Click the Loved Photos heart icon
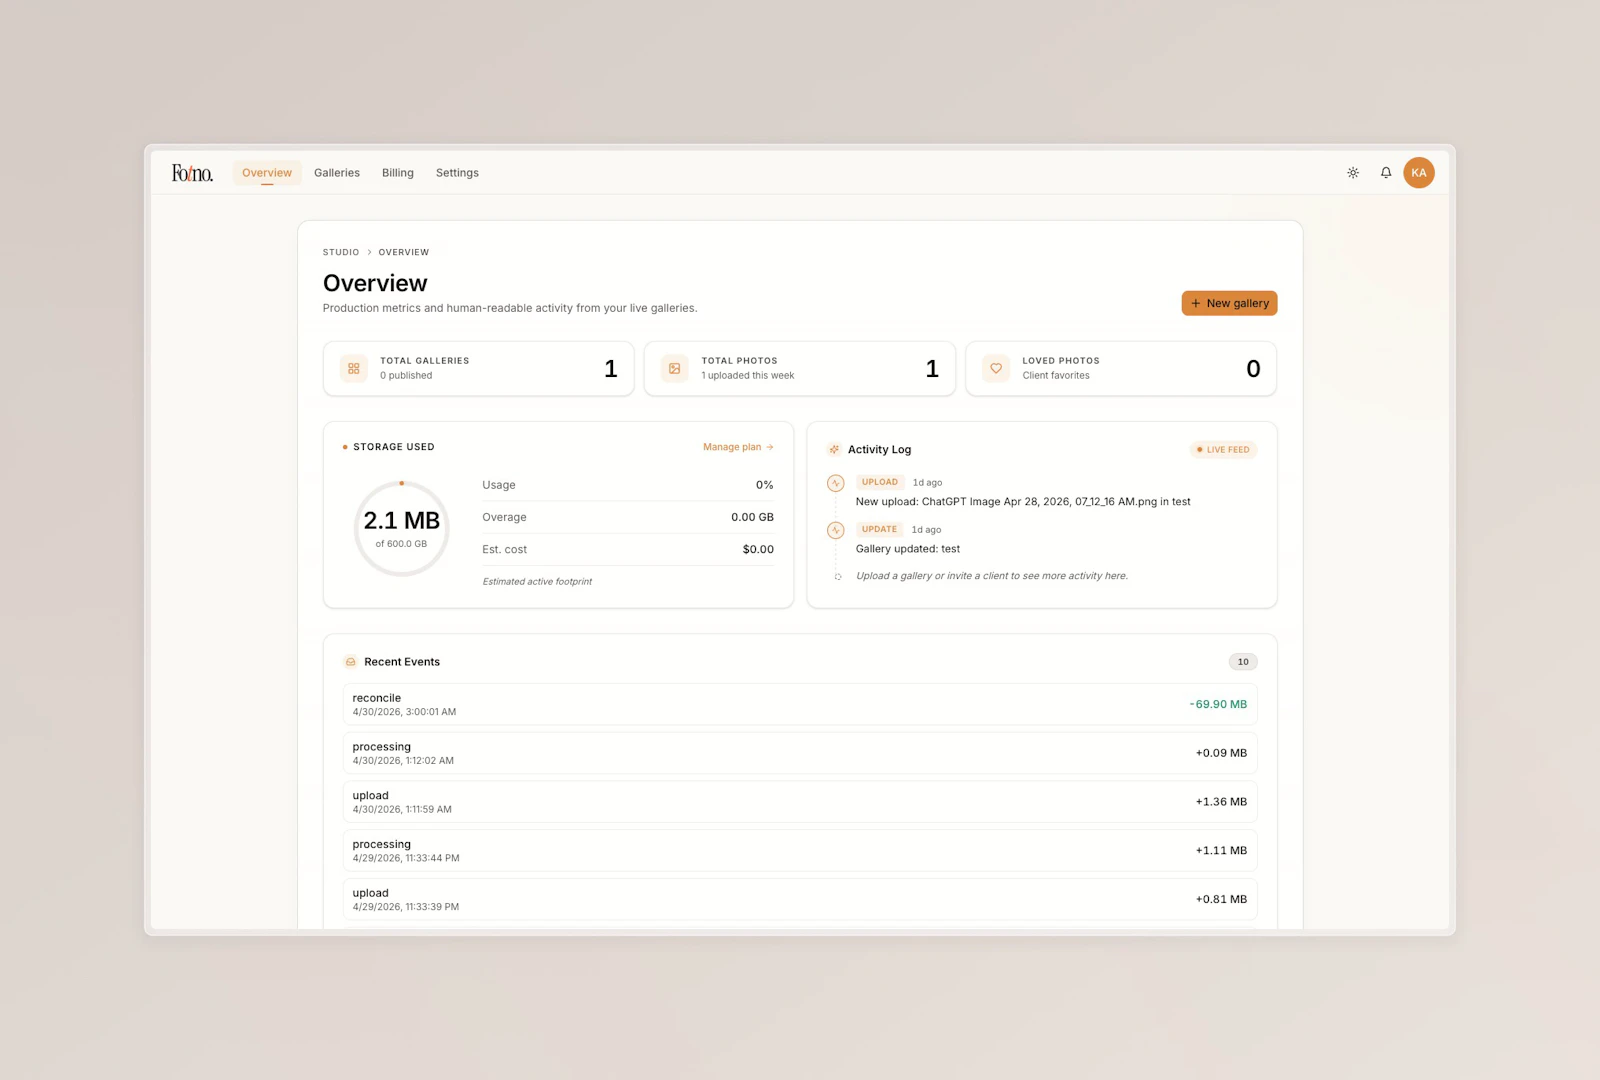The height and width of the screenshot is (1080, 1600). click(996, 369)
